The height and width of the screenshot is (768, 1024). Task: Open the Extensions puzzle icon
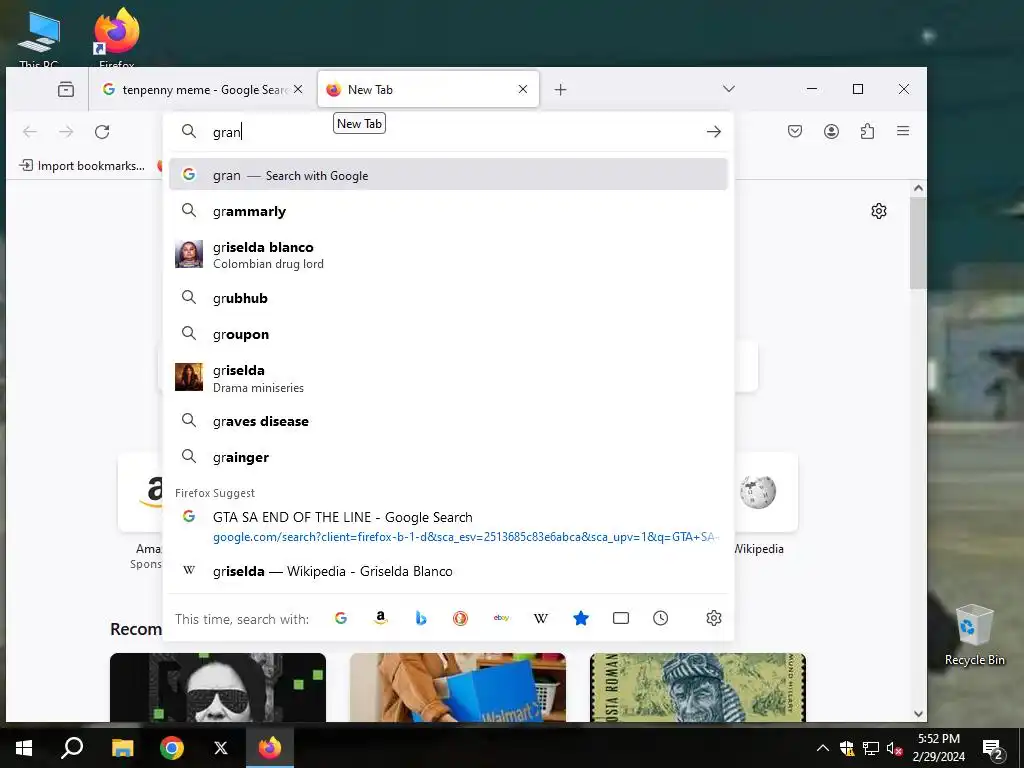coord(867,131)
